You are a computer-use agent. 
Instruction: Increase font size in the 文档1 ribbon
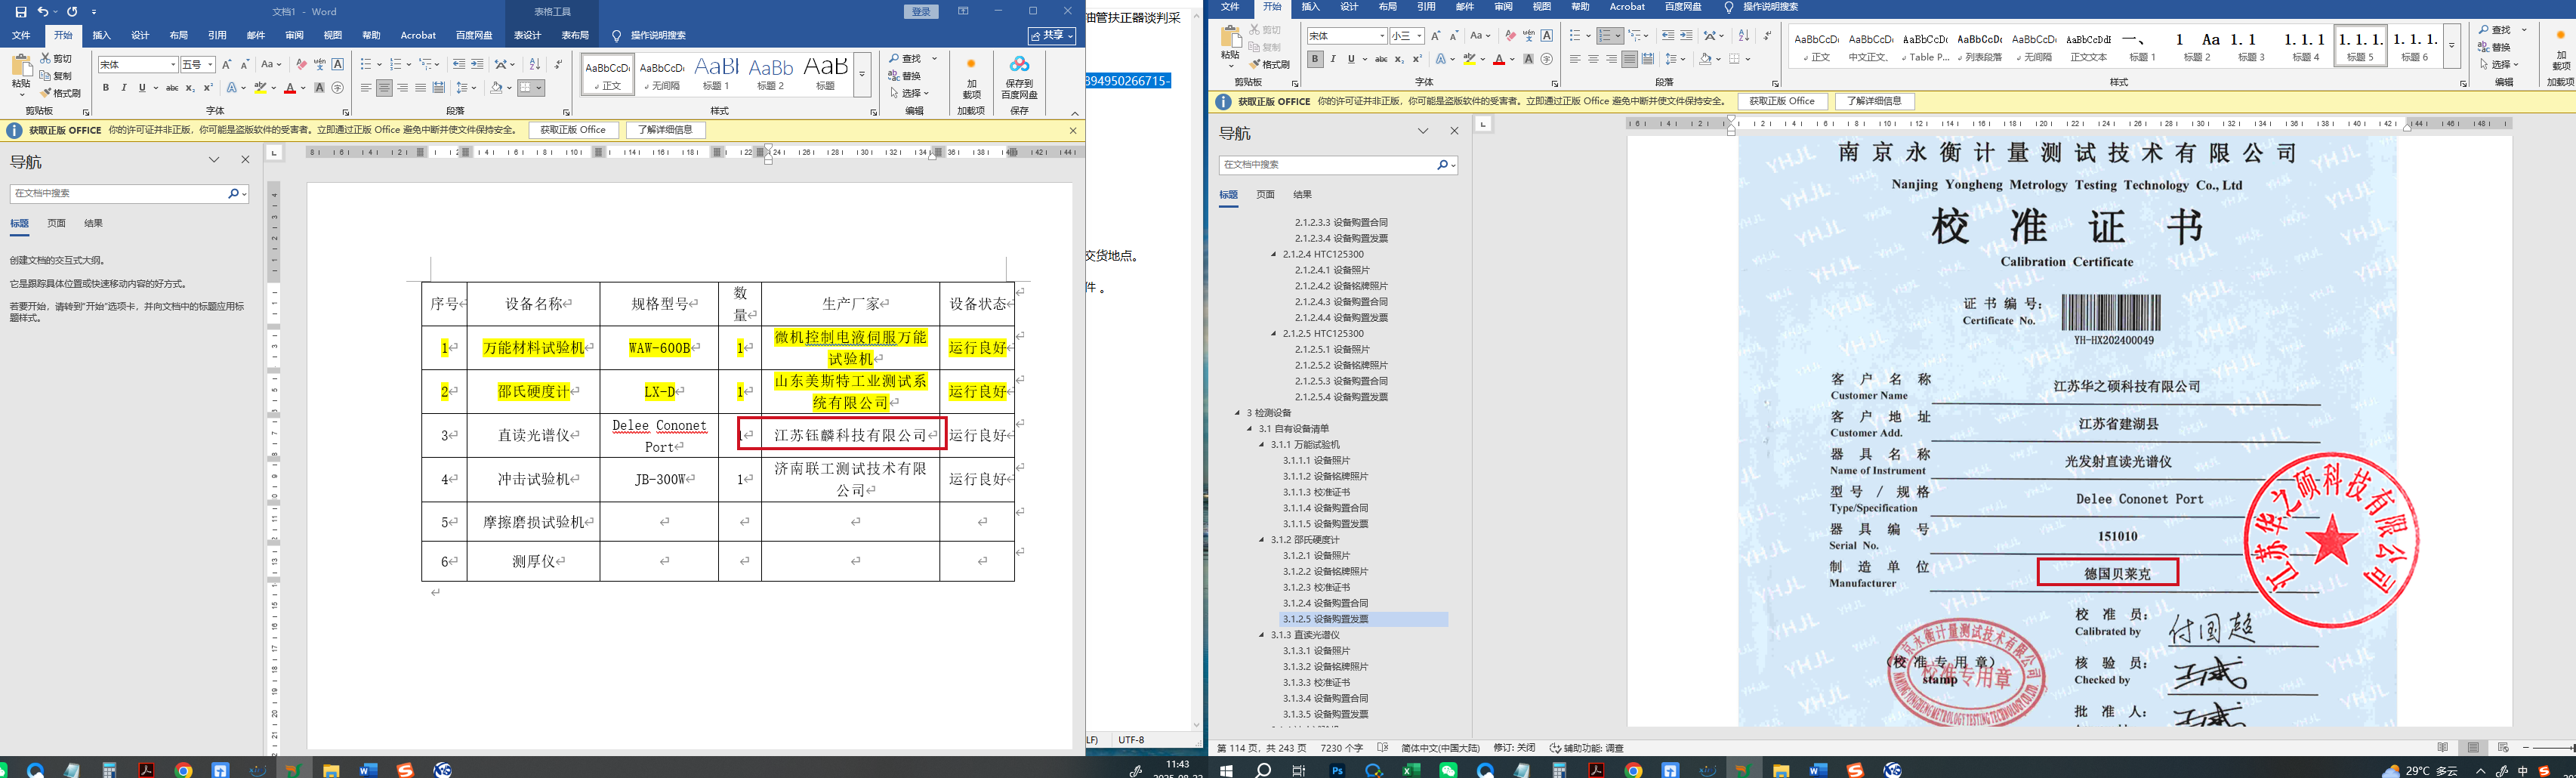[x=227, y=64]
